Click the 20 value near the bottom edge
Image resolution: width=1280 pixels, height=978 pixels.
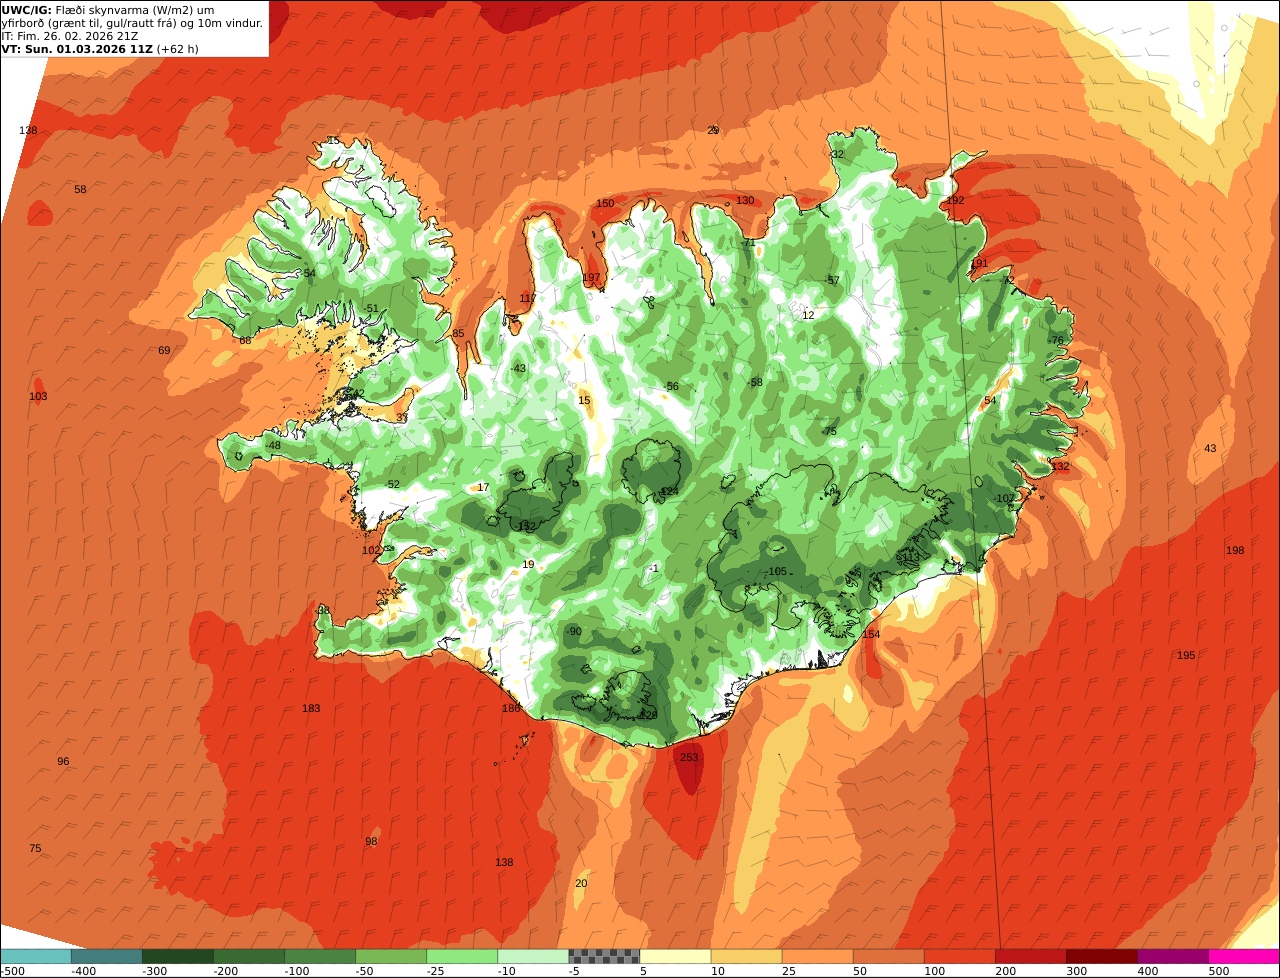581,884
